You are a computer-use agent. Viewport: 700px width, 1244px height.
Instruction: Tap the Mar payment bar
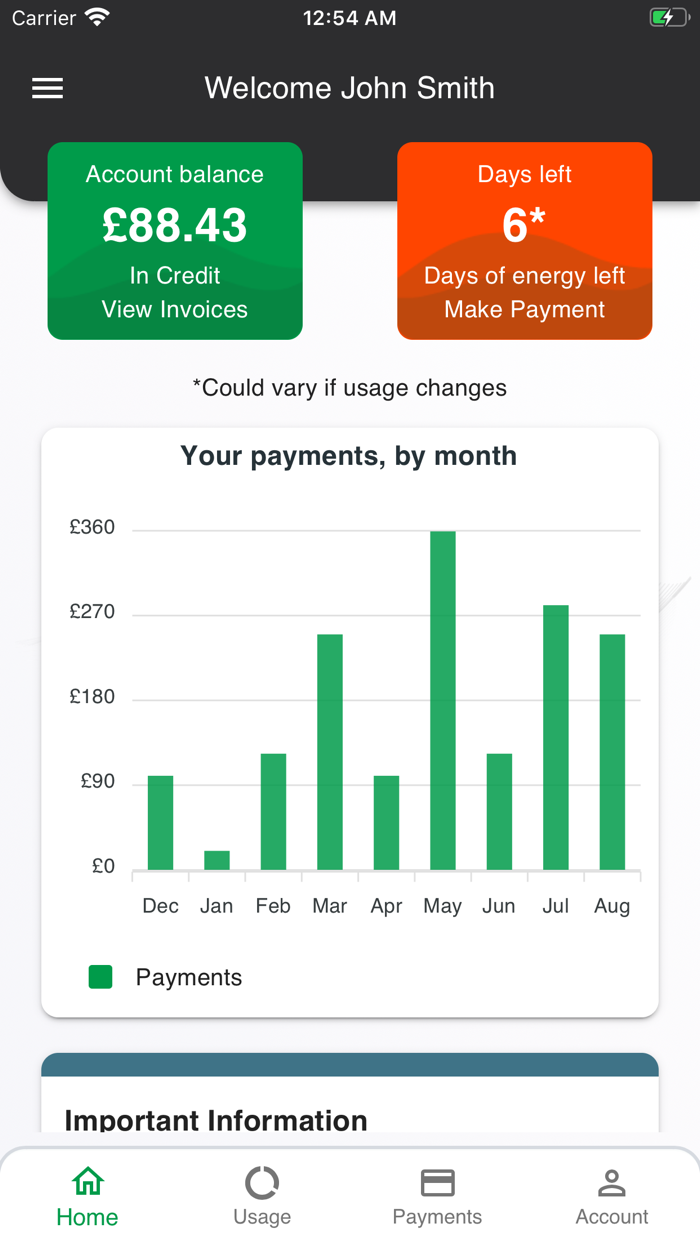point(330,752)
